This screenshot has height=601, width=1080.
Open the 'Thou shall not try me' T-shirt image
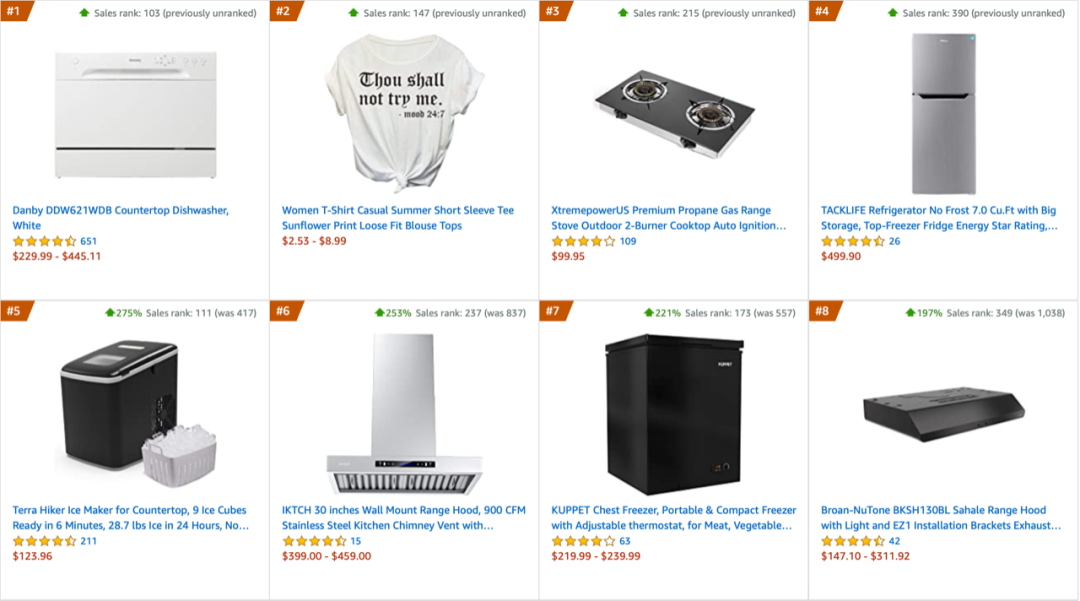click(403, 115)
